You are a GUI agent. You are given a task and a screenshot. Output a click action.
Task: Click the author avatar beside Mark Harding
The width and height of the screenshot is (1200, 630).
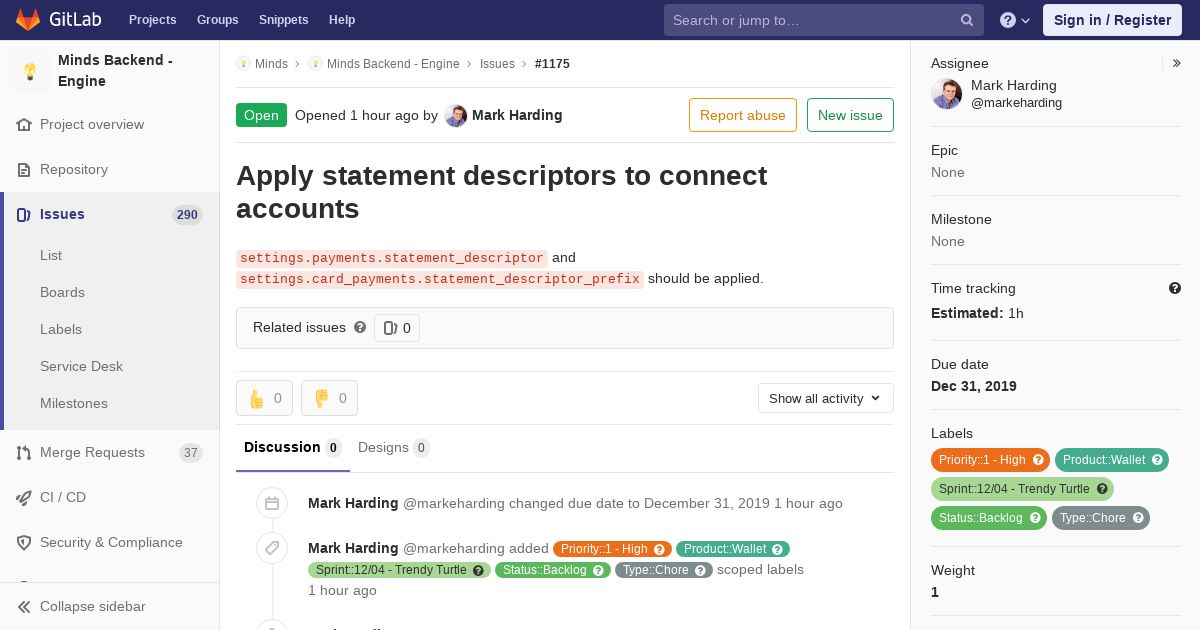(x=456, y=116)
